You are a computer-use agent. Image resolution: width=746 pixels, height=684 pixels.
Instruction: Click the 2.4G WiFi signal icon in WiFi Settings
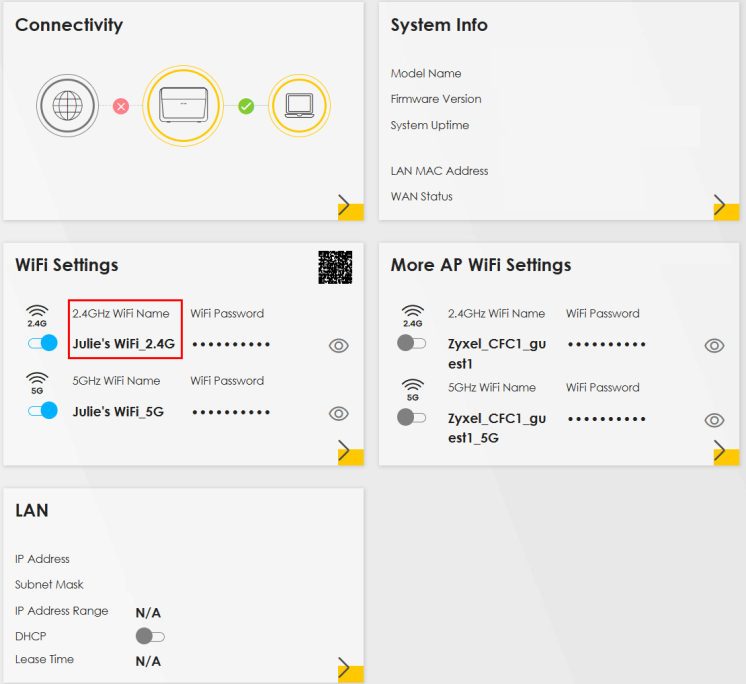[37, 315]
